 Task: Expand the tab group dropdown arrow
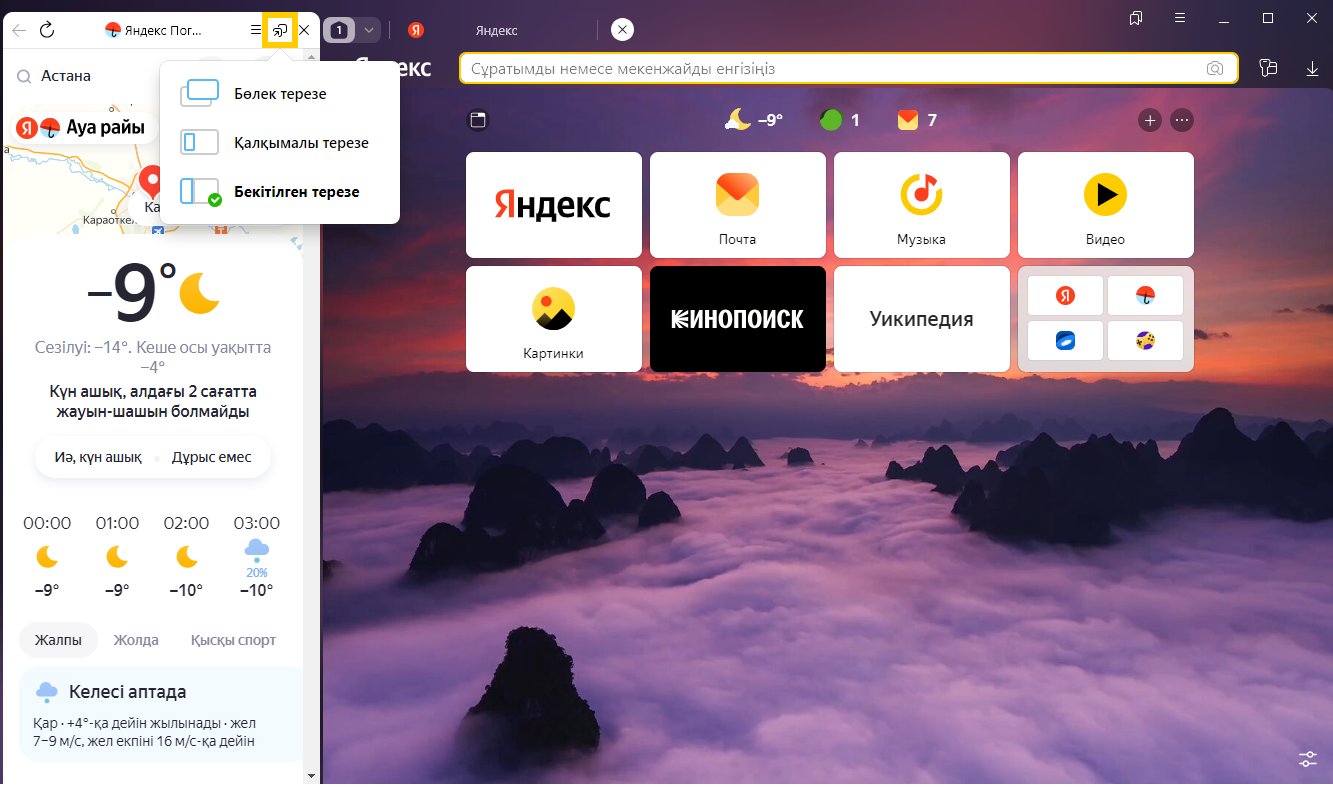click(x=369, y=31)
